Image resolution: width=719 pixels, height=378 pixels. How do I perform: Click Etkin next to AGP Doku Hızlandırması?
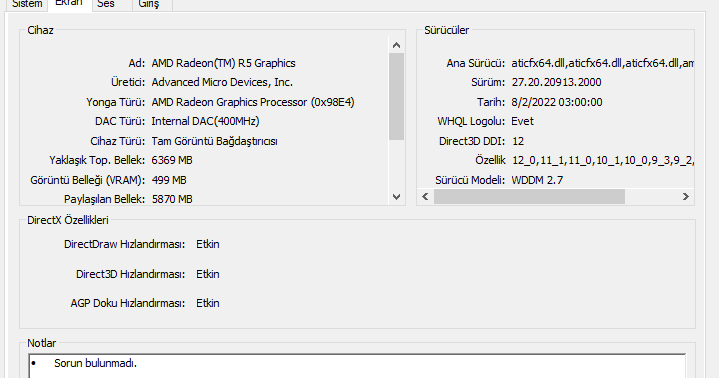[208, 303]
